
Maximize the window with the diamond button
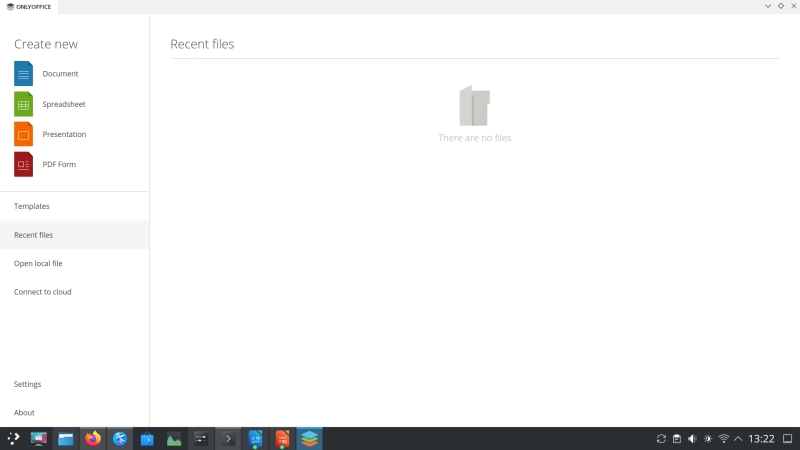[x=781, y=6]
